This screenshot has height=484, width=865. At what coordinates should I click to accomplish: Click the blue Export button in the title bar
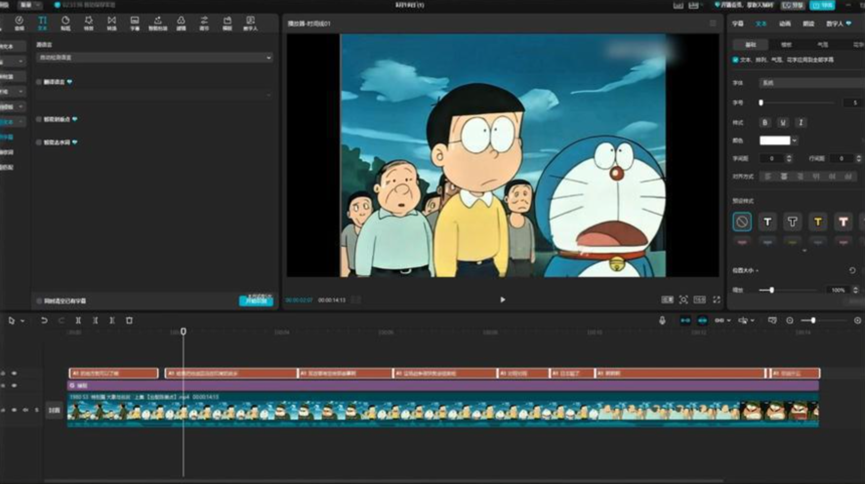pos(822,5)
